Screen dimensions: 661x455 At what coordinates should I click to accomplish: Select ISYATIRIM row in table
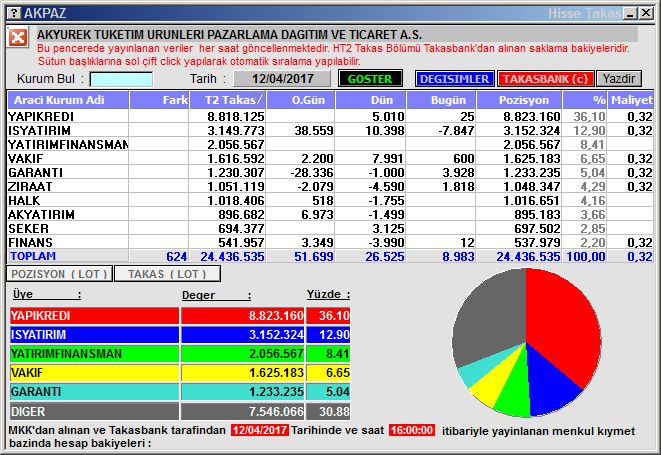(330, 130)
